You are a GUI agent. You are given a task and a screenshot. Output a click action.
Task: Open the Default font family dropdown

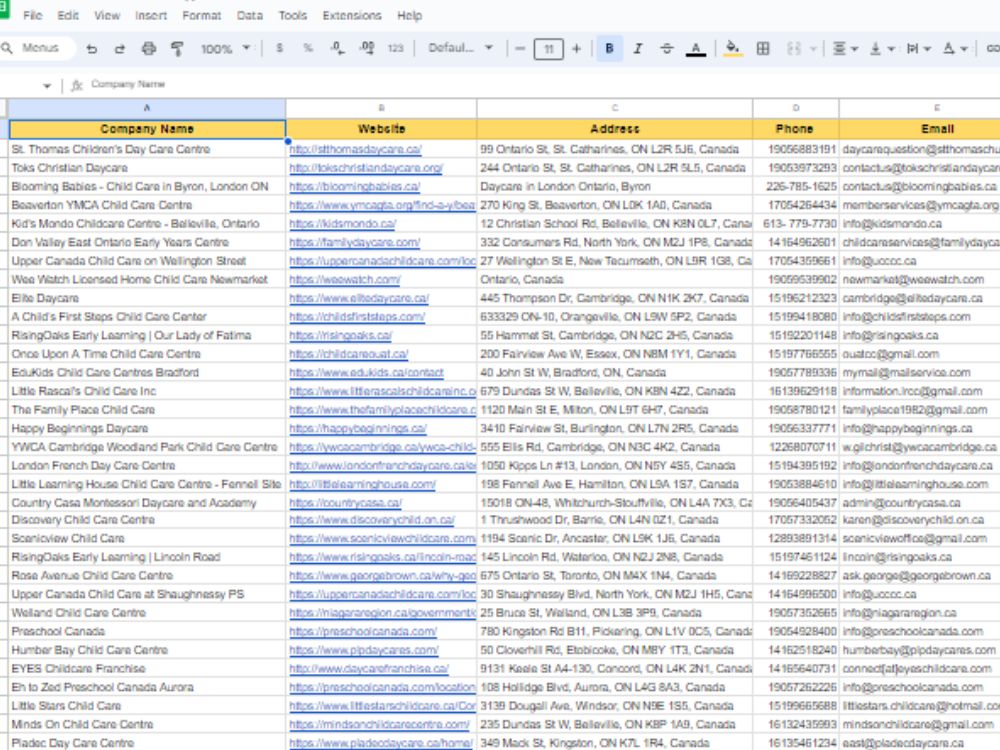460,48
